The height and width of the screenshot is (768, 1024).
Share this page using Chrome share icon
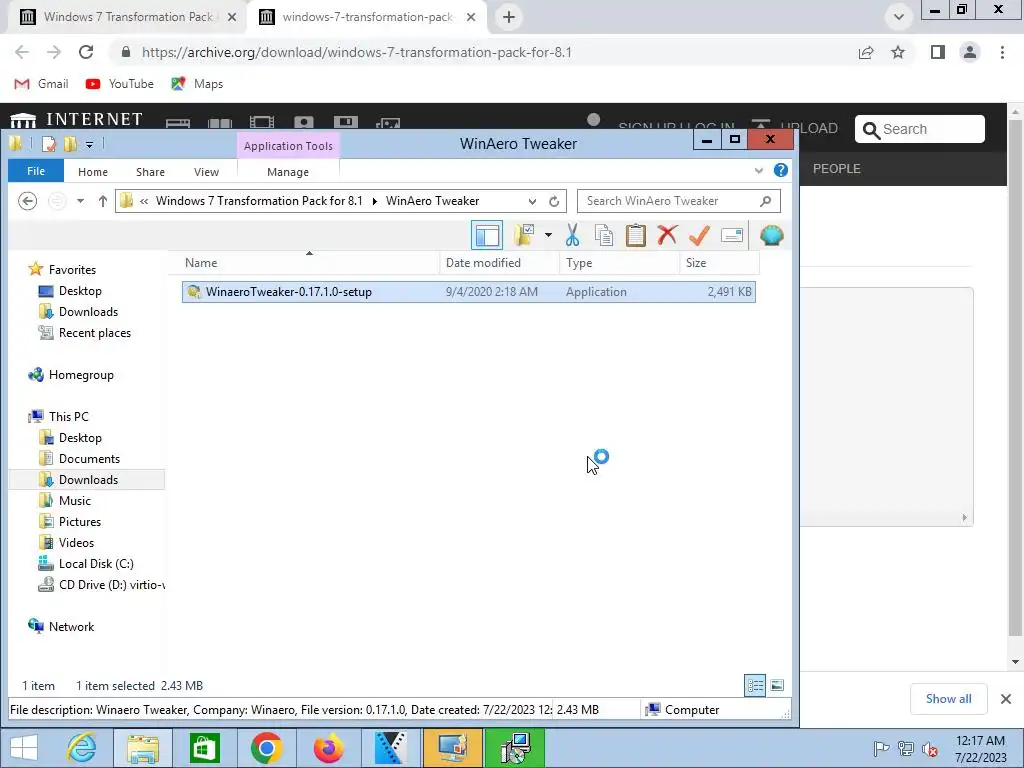click(x=866, y=52)
